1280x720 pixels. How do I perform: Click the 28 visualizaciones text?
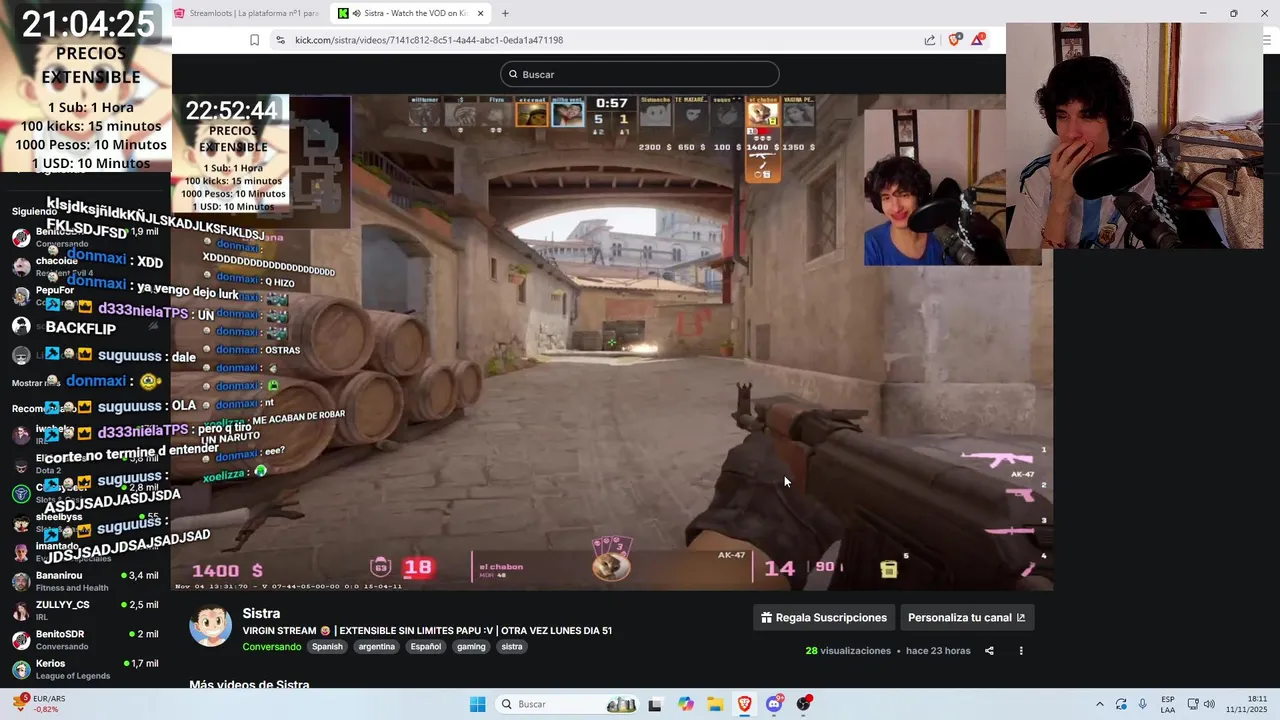pos(848,651)
